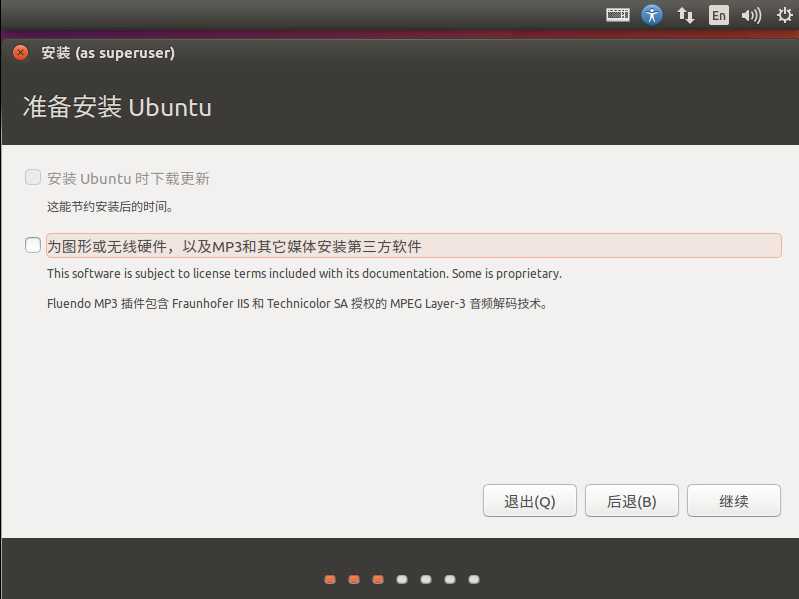The width and height of the screenshot is (799, 599).
Task: Check 安装 Ubuntu 时下载更新 checkbox
Action: pos(33,178)
